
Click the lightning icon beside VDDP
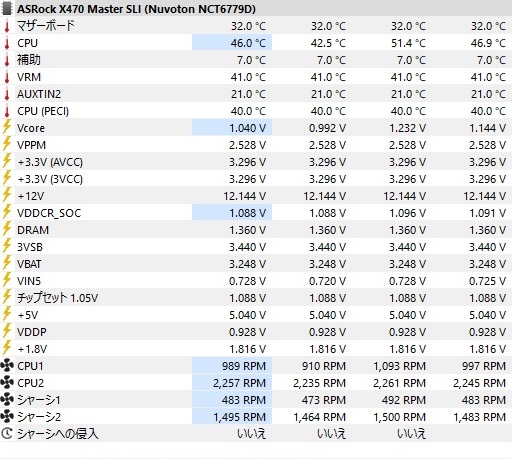(x=7, y=331)
